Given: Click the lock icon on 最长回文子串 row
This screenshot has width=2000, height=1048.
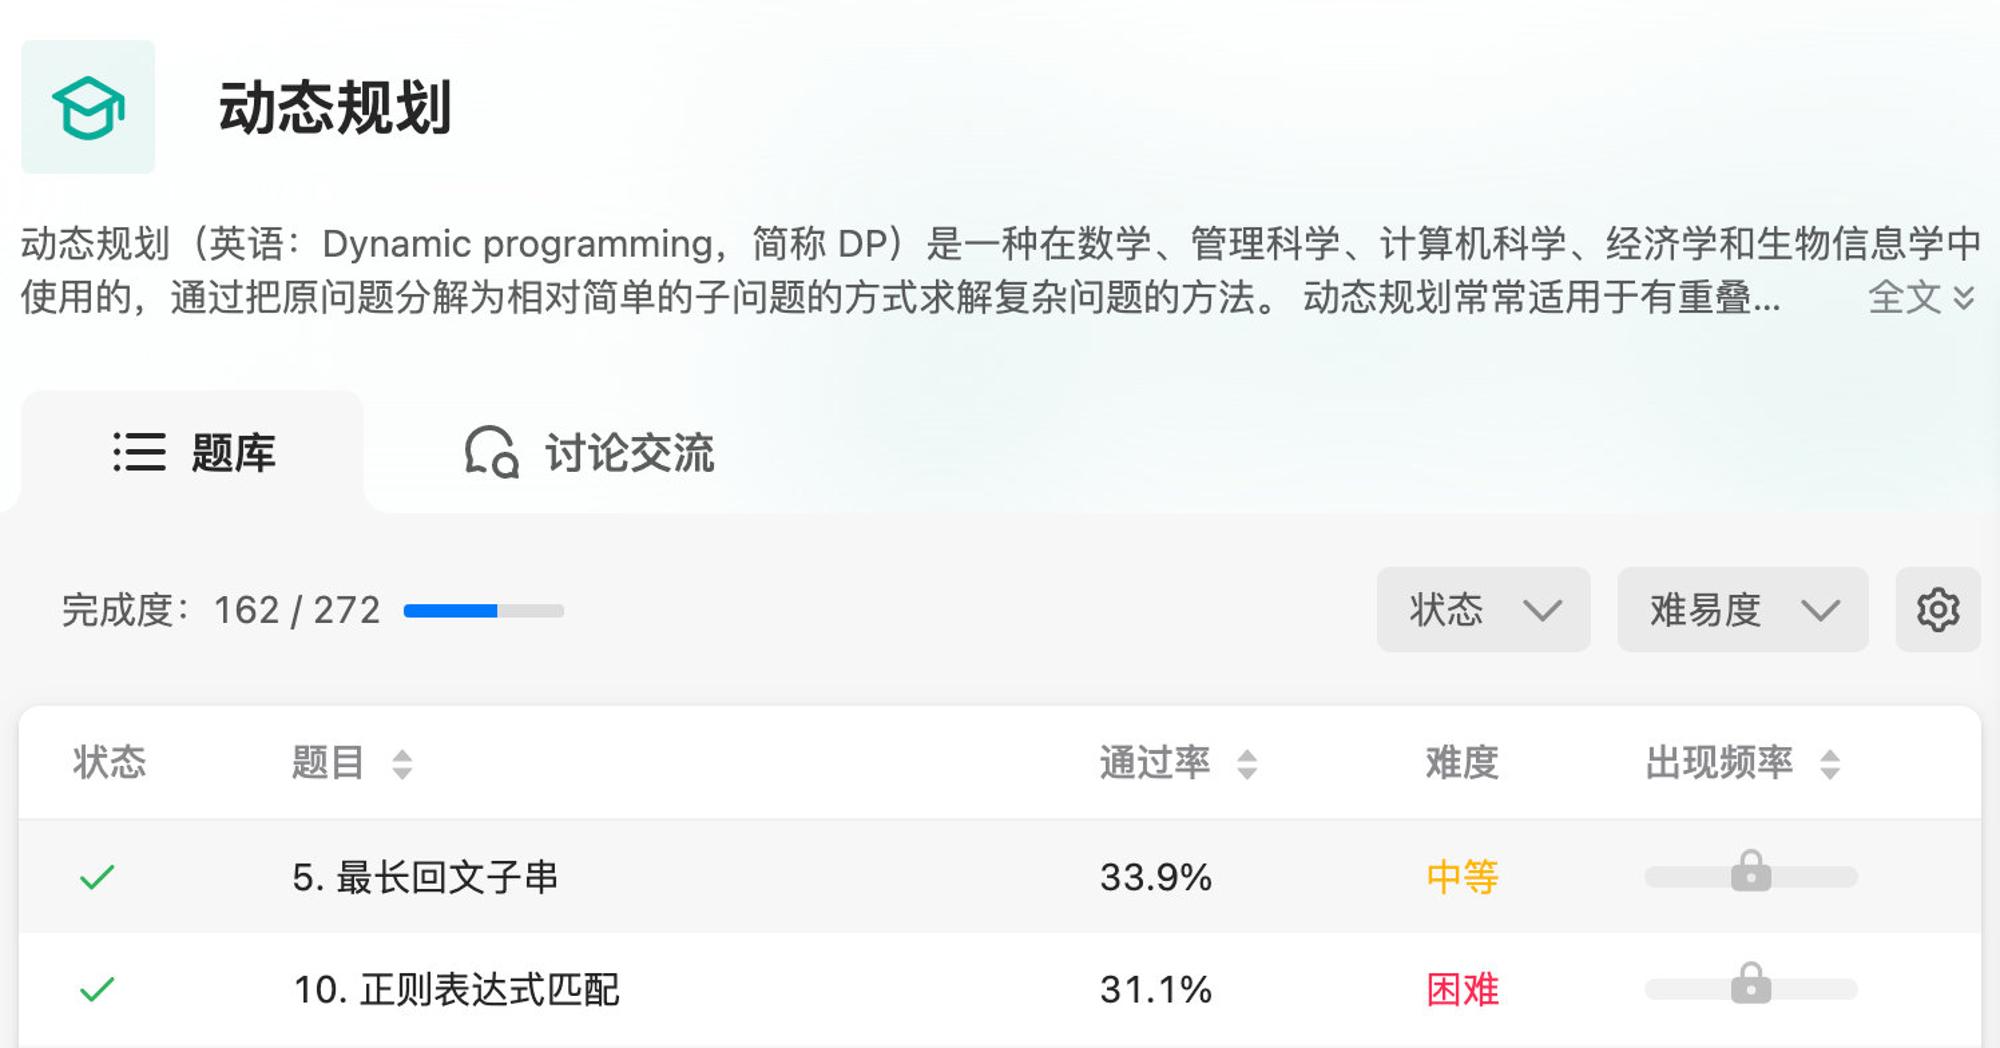Looking at the screenshot, I should pos(1751,871).
